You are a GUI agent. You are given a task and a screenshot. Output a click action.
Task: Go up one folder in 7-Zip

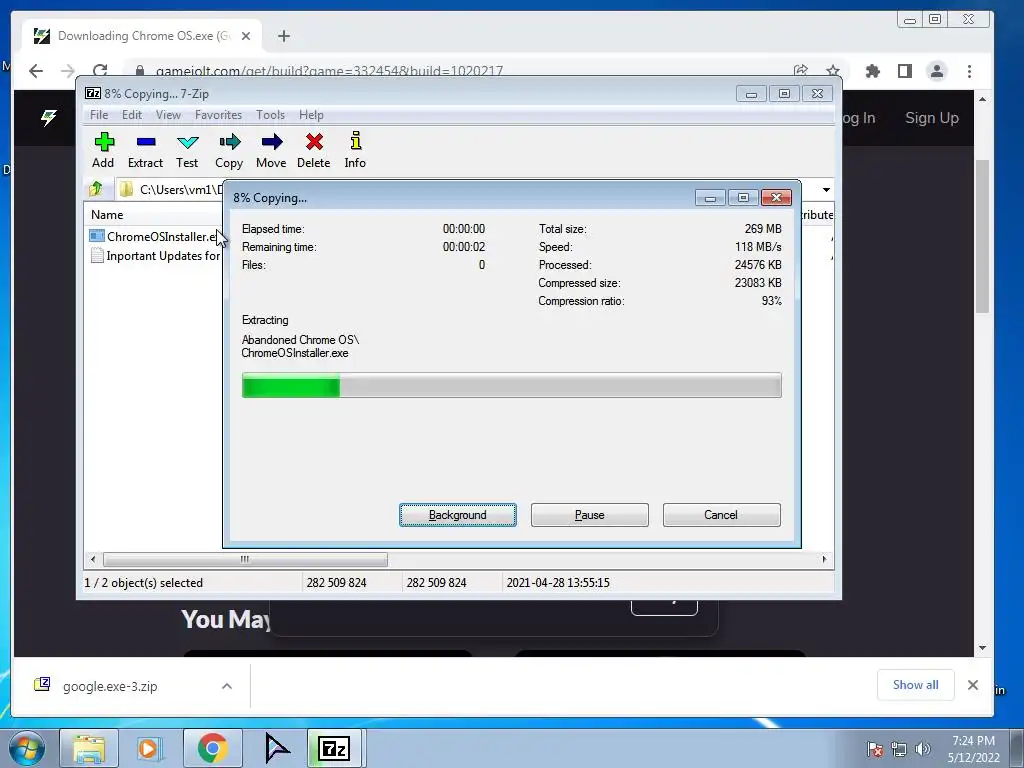(x=96, y=189)
